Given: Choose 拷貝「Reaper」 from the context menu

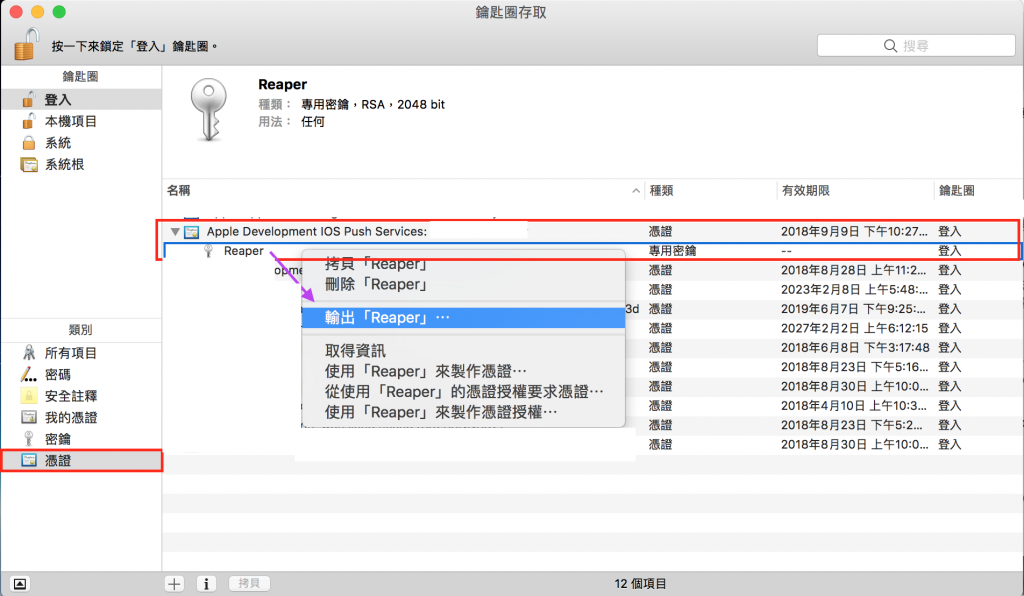Looking at the screenshot, I should 463,264.
